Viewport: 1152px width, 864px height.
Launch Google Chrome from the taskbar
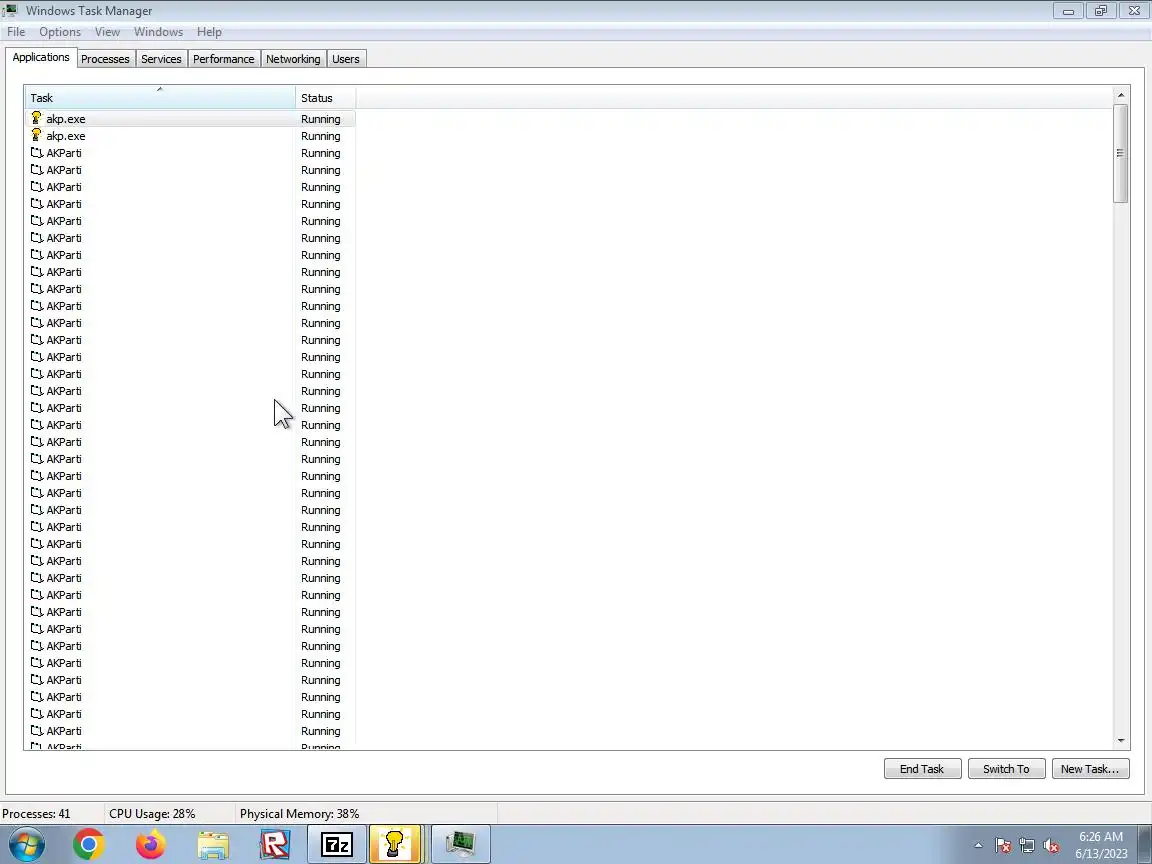click(89, 845)
